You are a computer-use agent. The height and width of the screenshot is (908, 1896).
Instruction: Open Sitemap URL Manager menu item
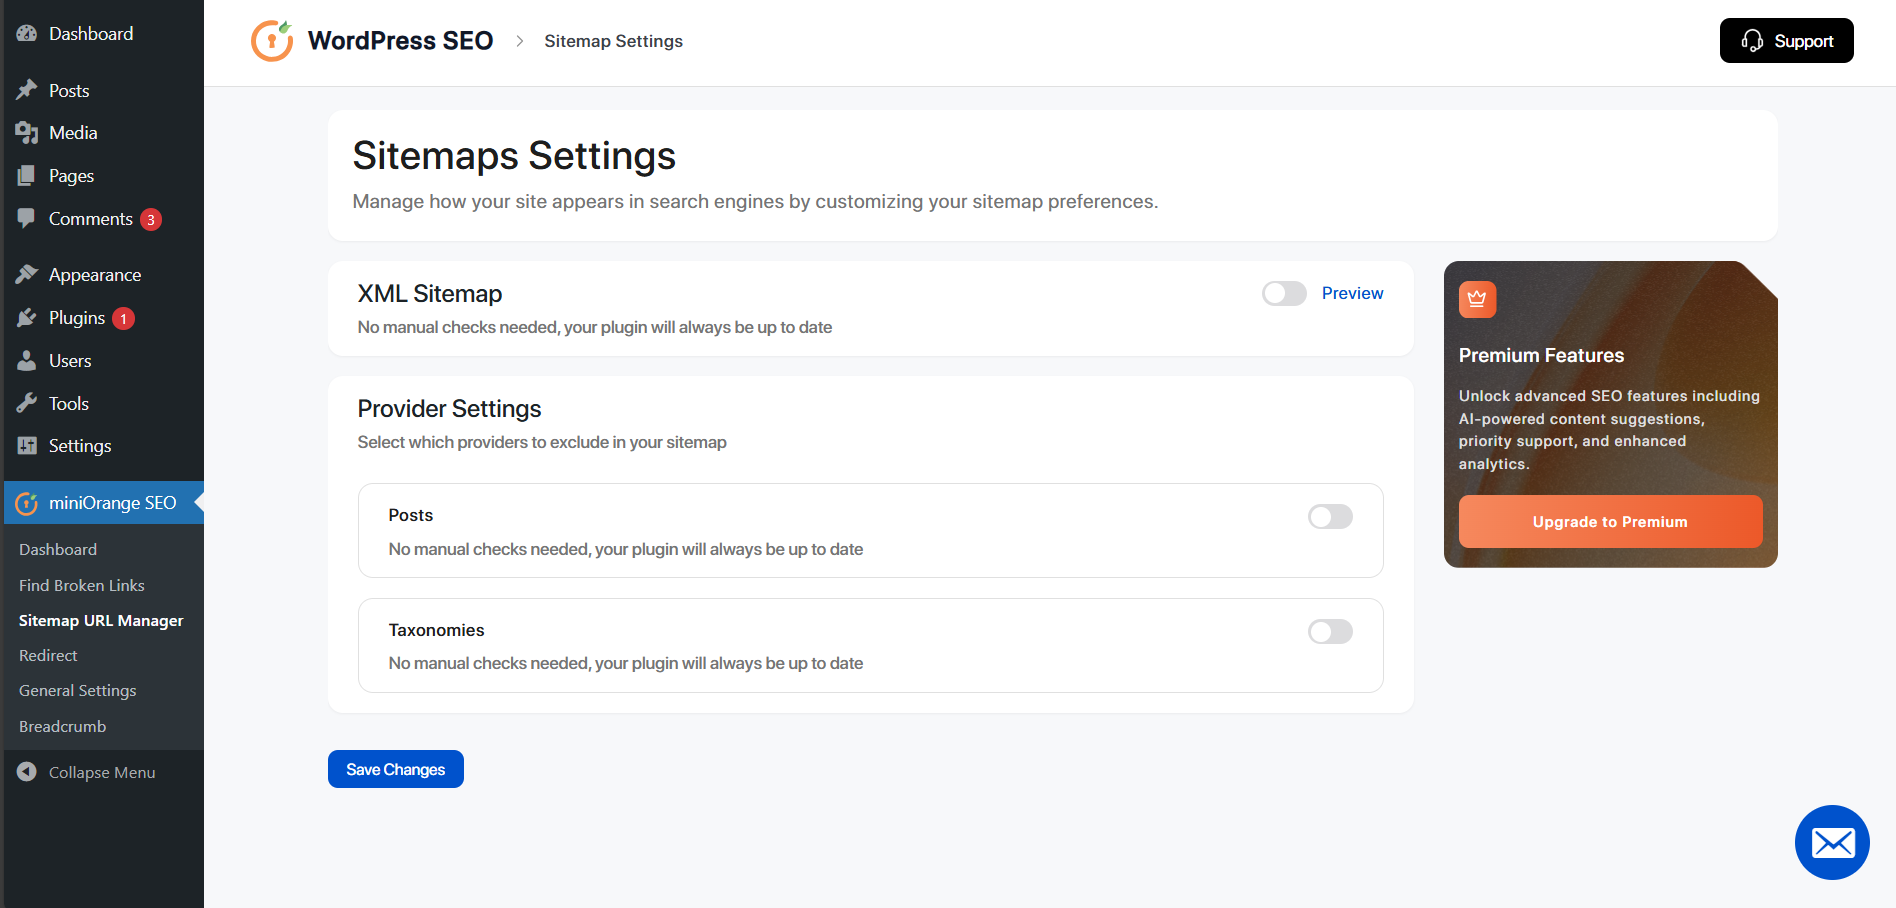[101, 620]
